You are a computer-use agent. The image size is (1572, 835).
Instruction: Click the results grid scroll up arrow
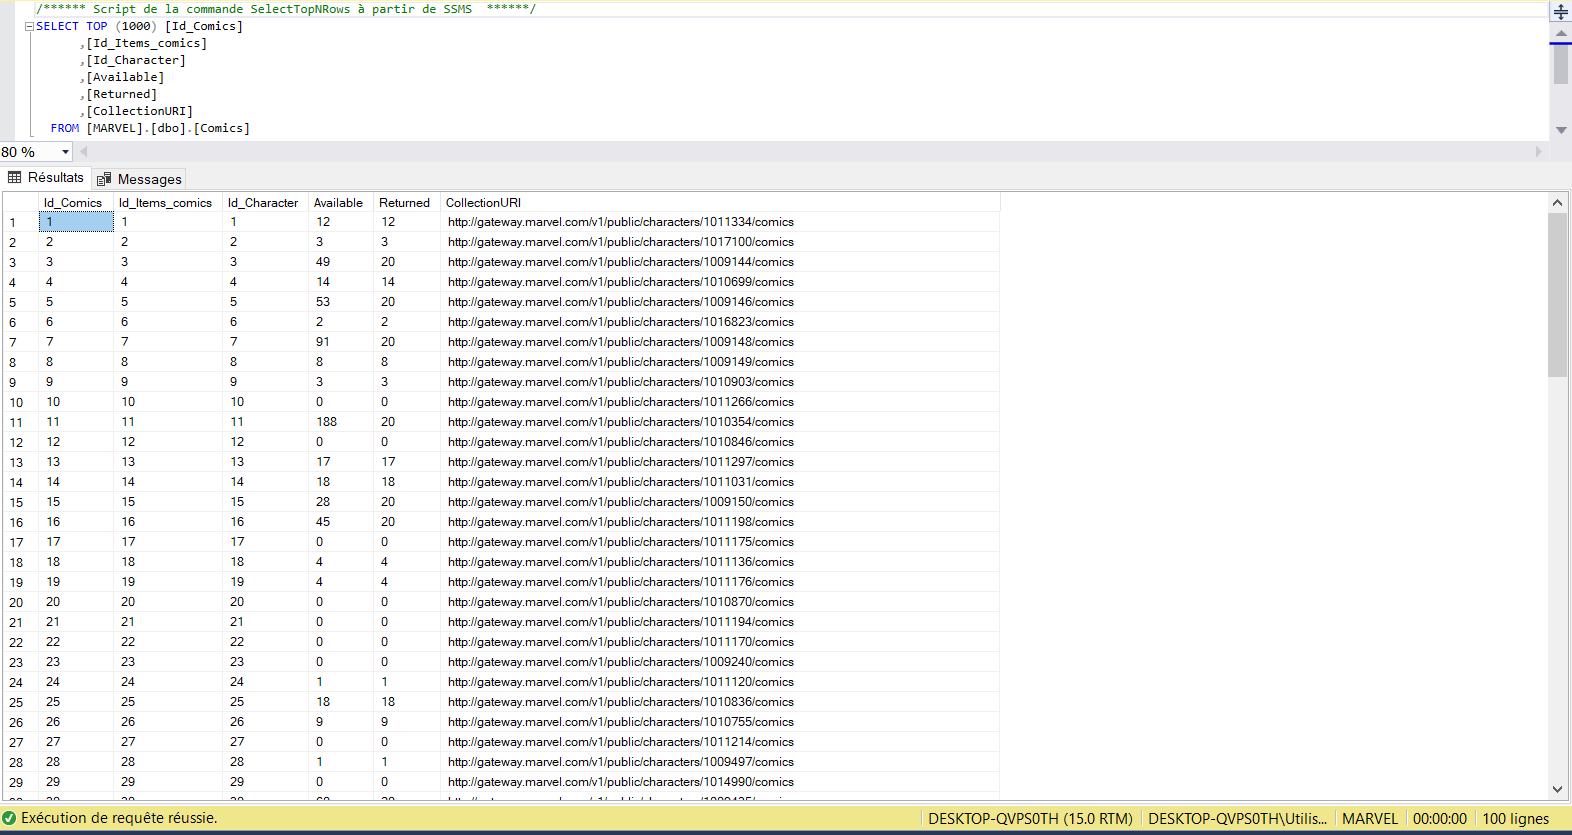tap(1557, 202)
